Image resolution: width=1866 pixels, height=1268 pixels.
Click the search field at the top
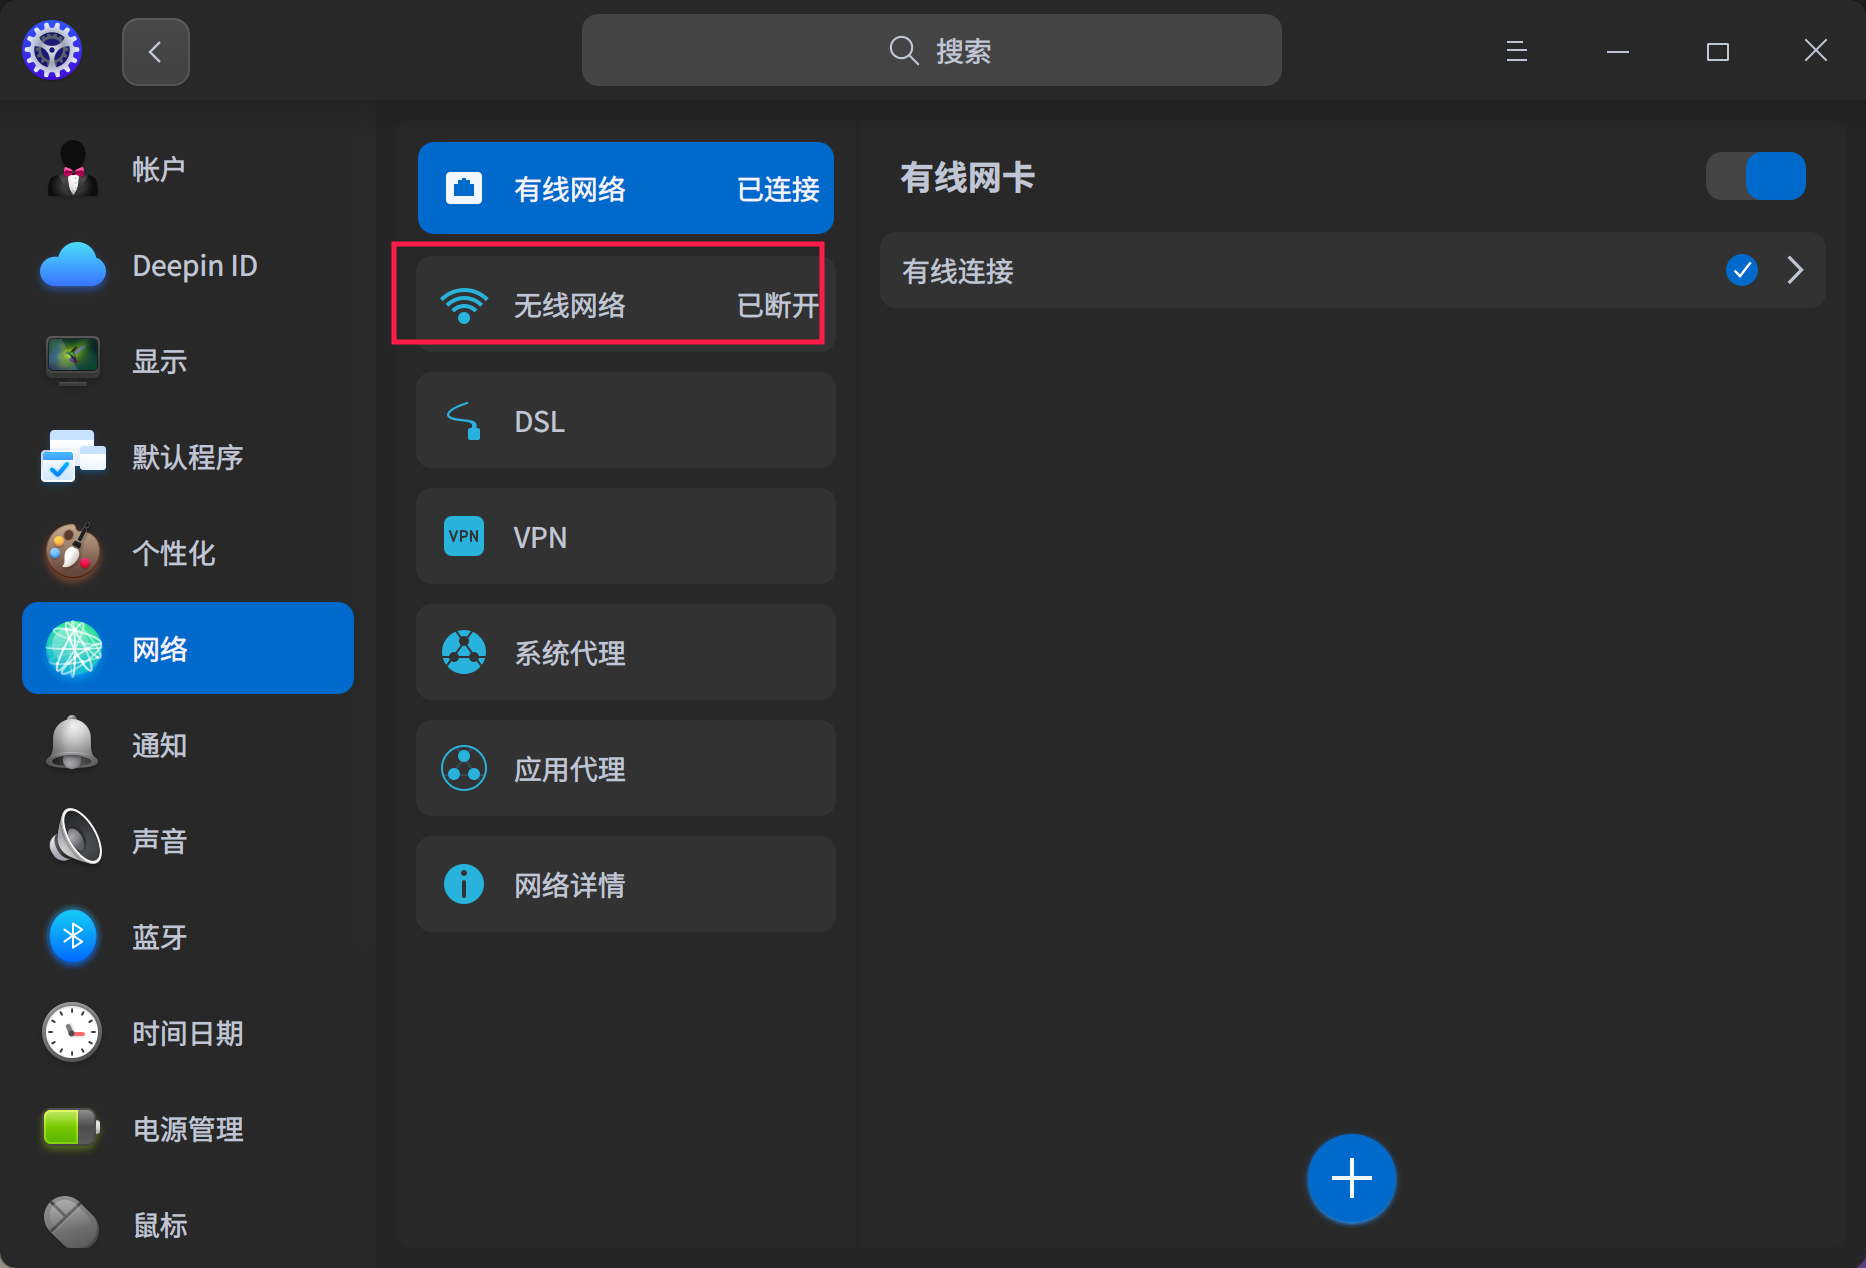pos(931,50)
